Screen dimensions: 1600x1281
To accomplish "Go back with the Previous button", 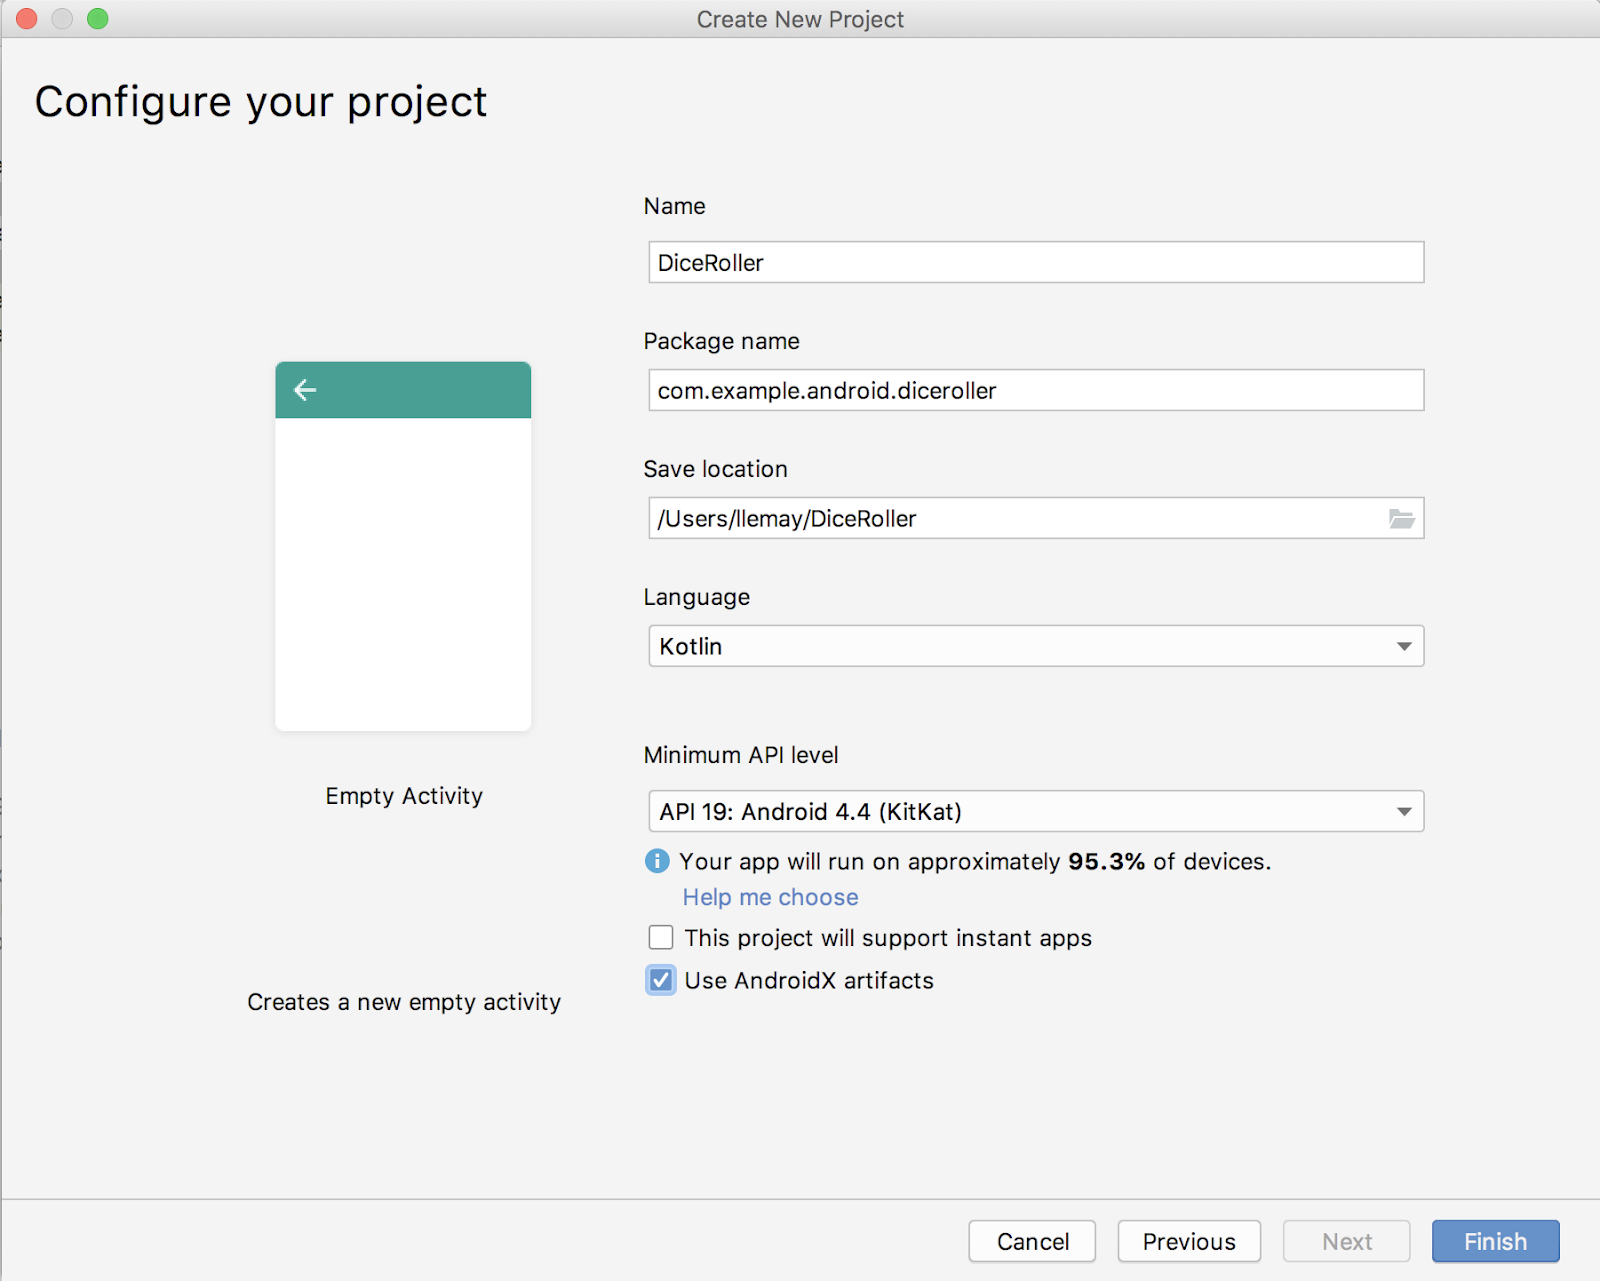I will pyautogui.click(x=1188, y=1241).
